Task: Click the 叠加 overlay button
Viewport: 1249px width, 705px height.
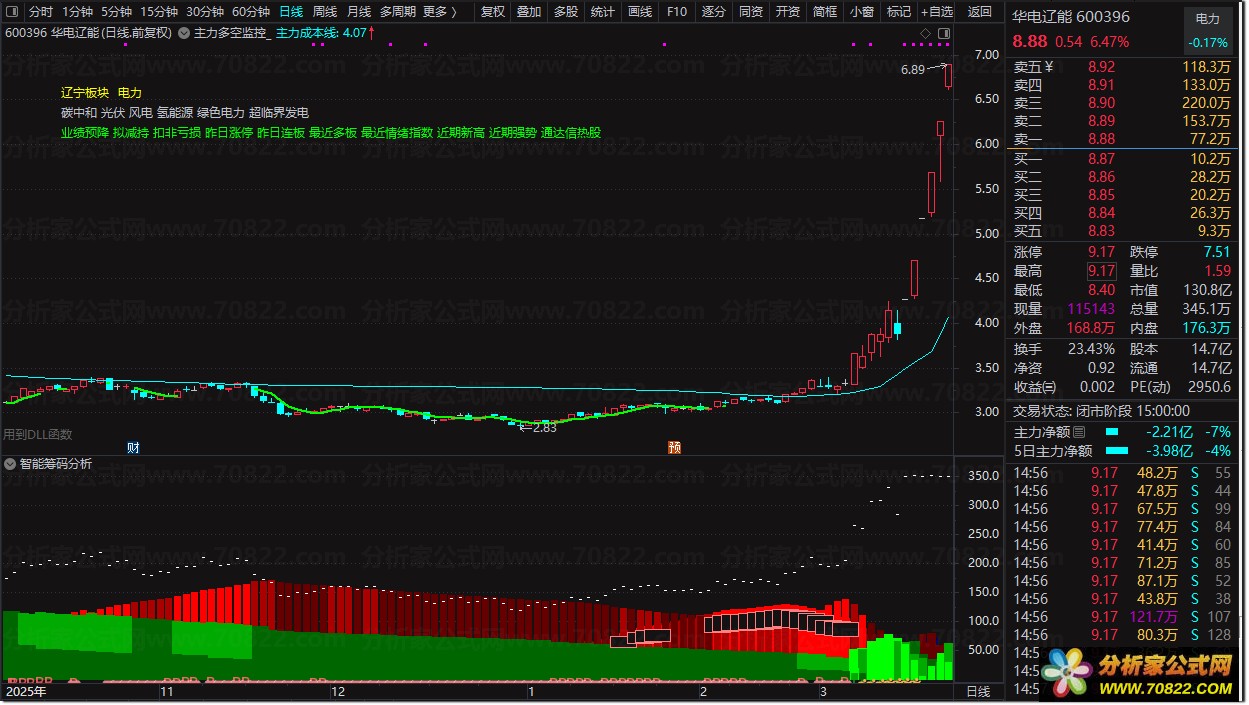Action: click(x=529, y=12)
